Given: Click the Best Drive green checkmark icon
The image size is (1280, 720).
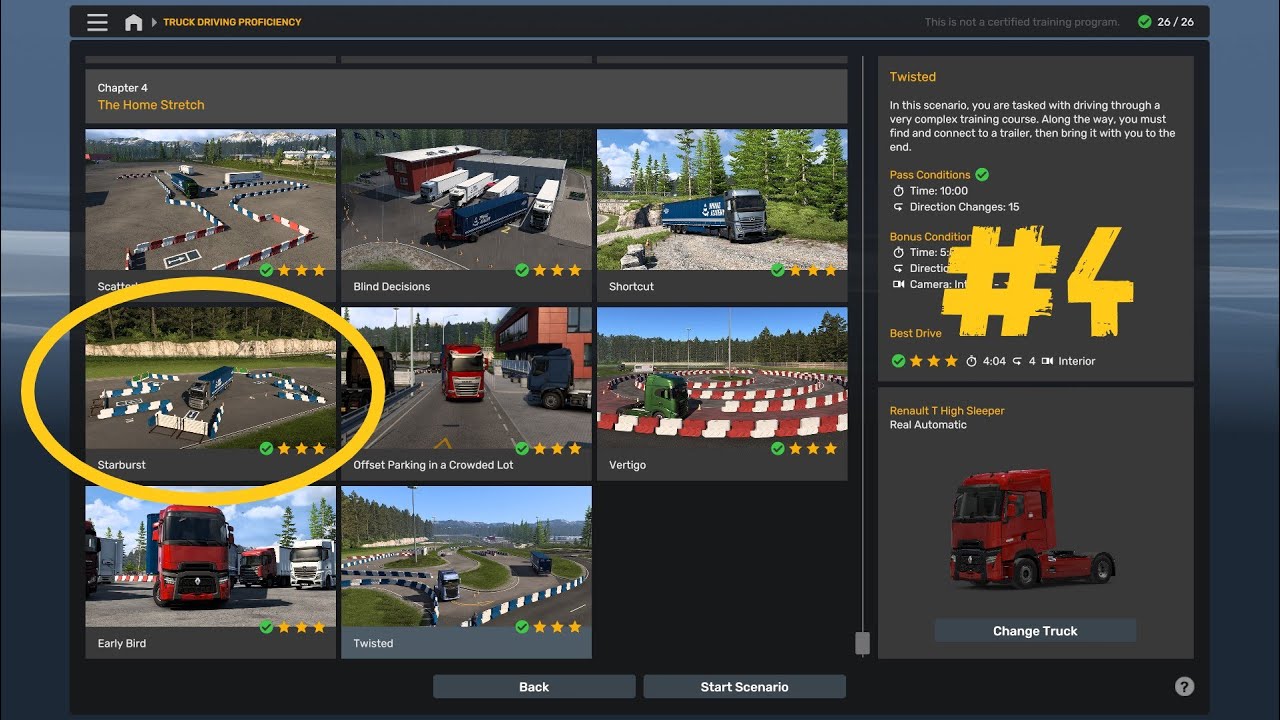Looking at the screenshot, I should click(x=898, y=361).
